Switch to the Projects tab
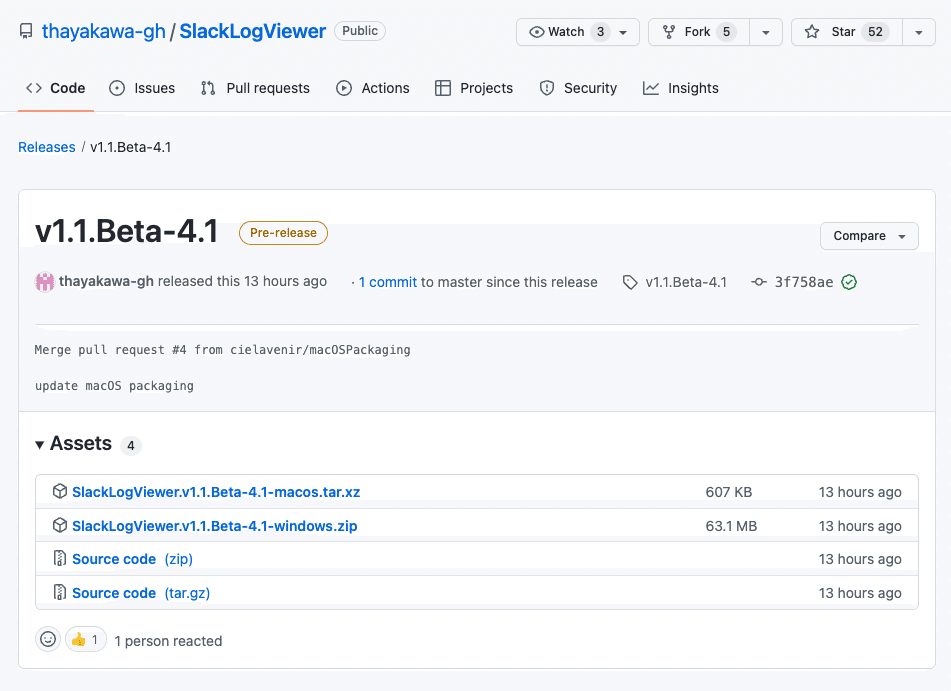 474,88
